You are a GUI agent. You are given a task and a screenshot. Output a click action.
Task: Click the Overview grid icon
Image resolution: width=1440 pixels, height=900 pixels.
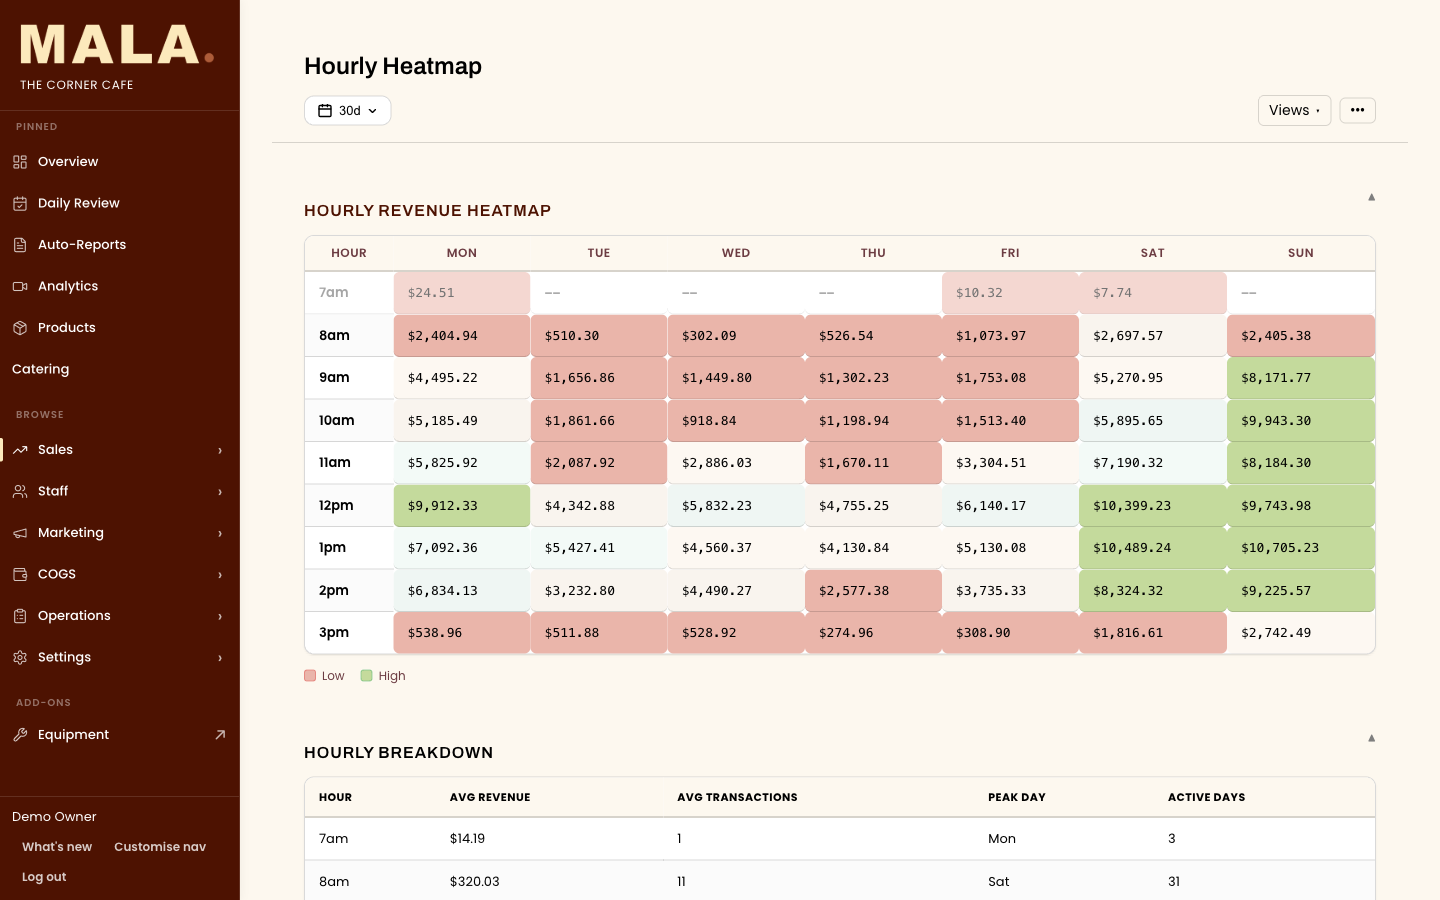coord(20,162)
